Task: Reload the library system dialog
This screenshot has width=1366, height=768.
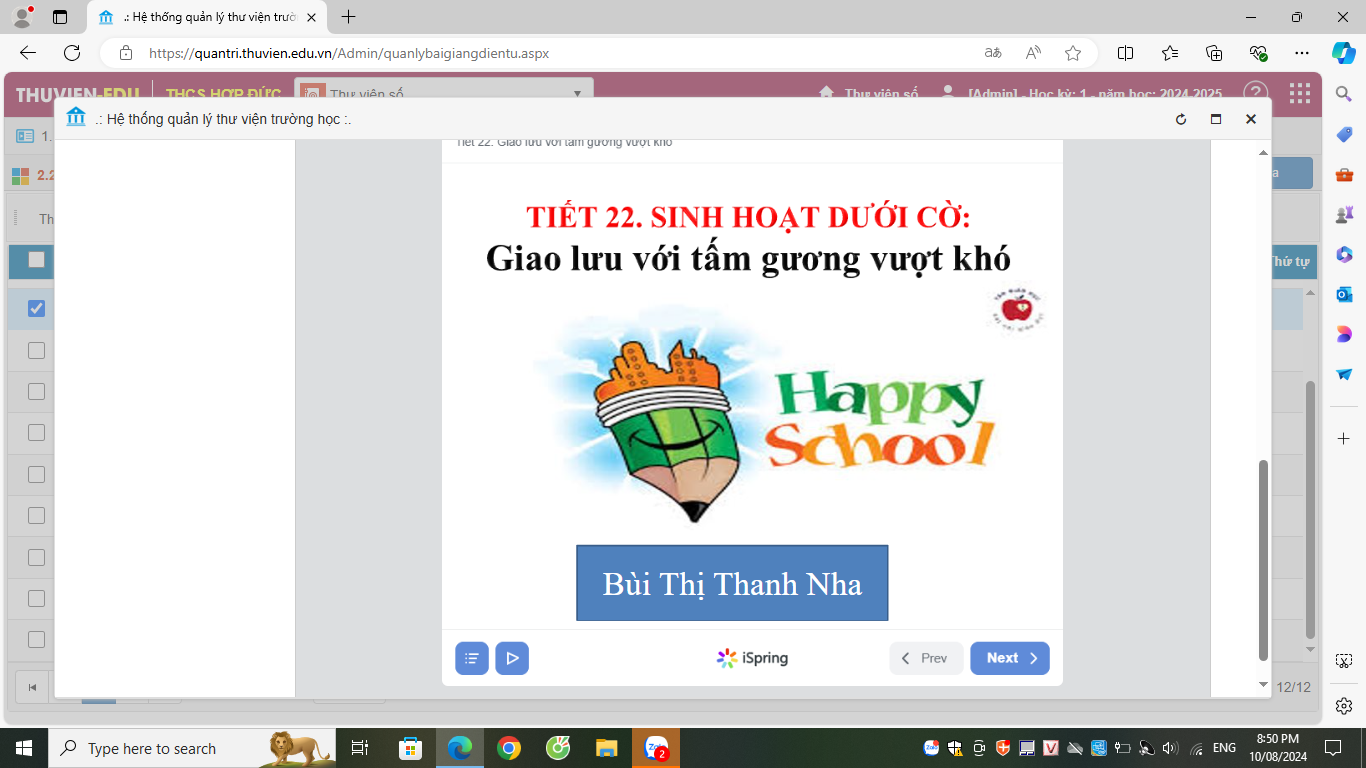Action: tap(1181, 119)
